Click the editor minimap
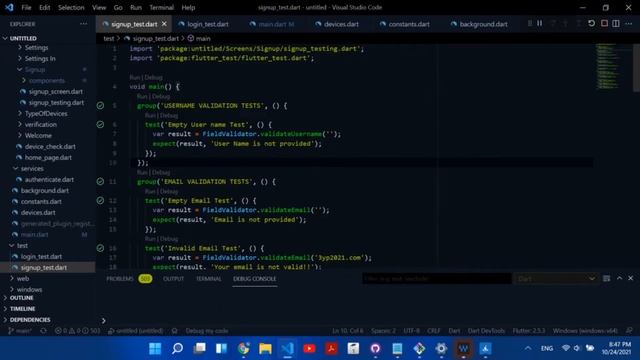 (x=609, y=66)
